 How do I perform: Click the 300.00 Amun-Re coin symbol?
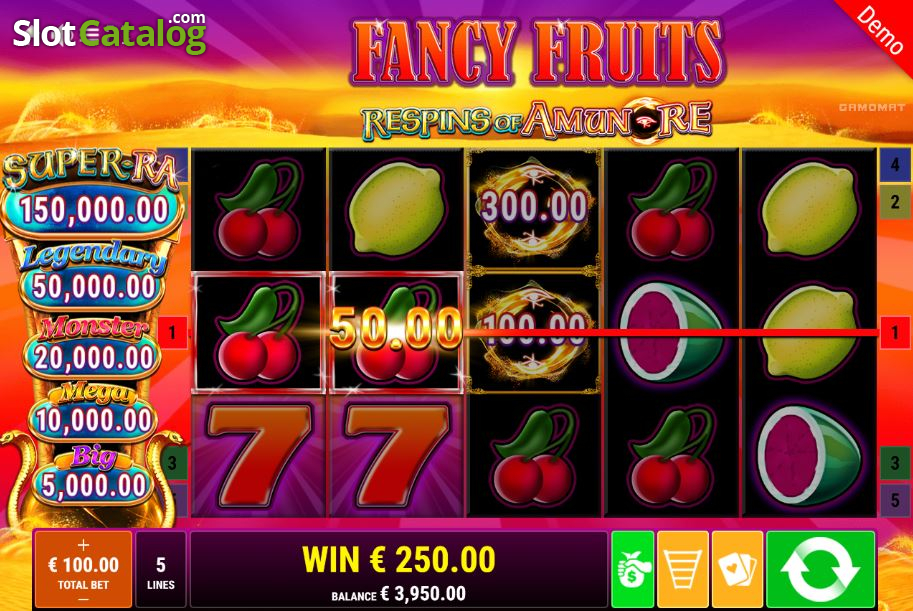pyautogui.click(x=534, y=208)
